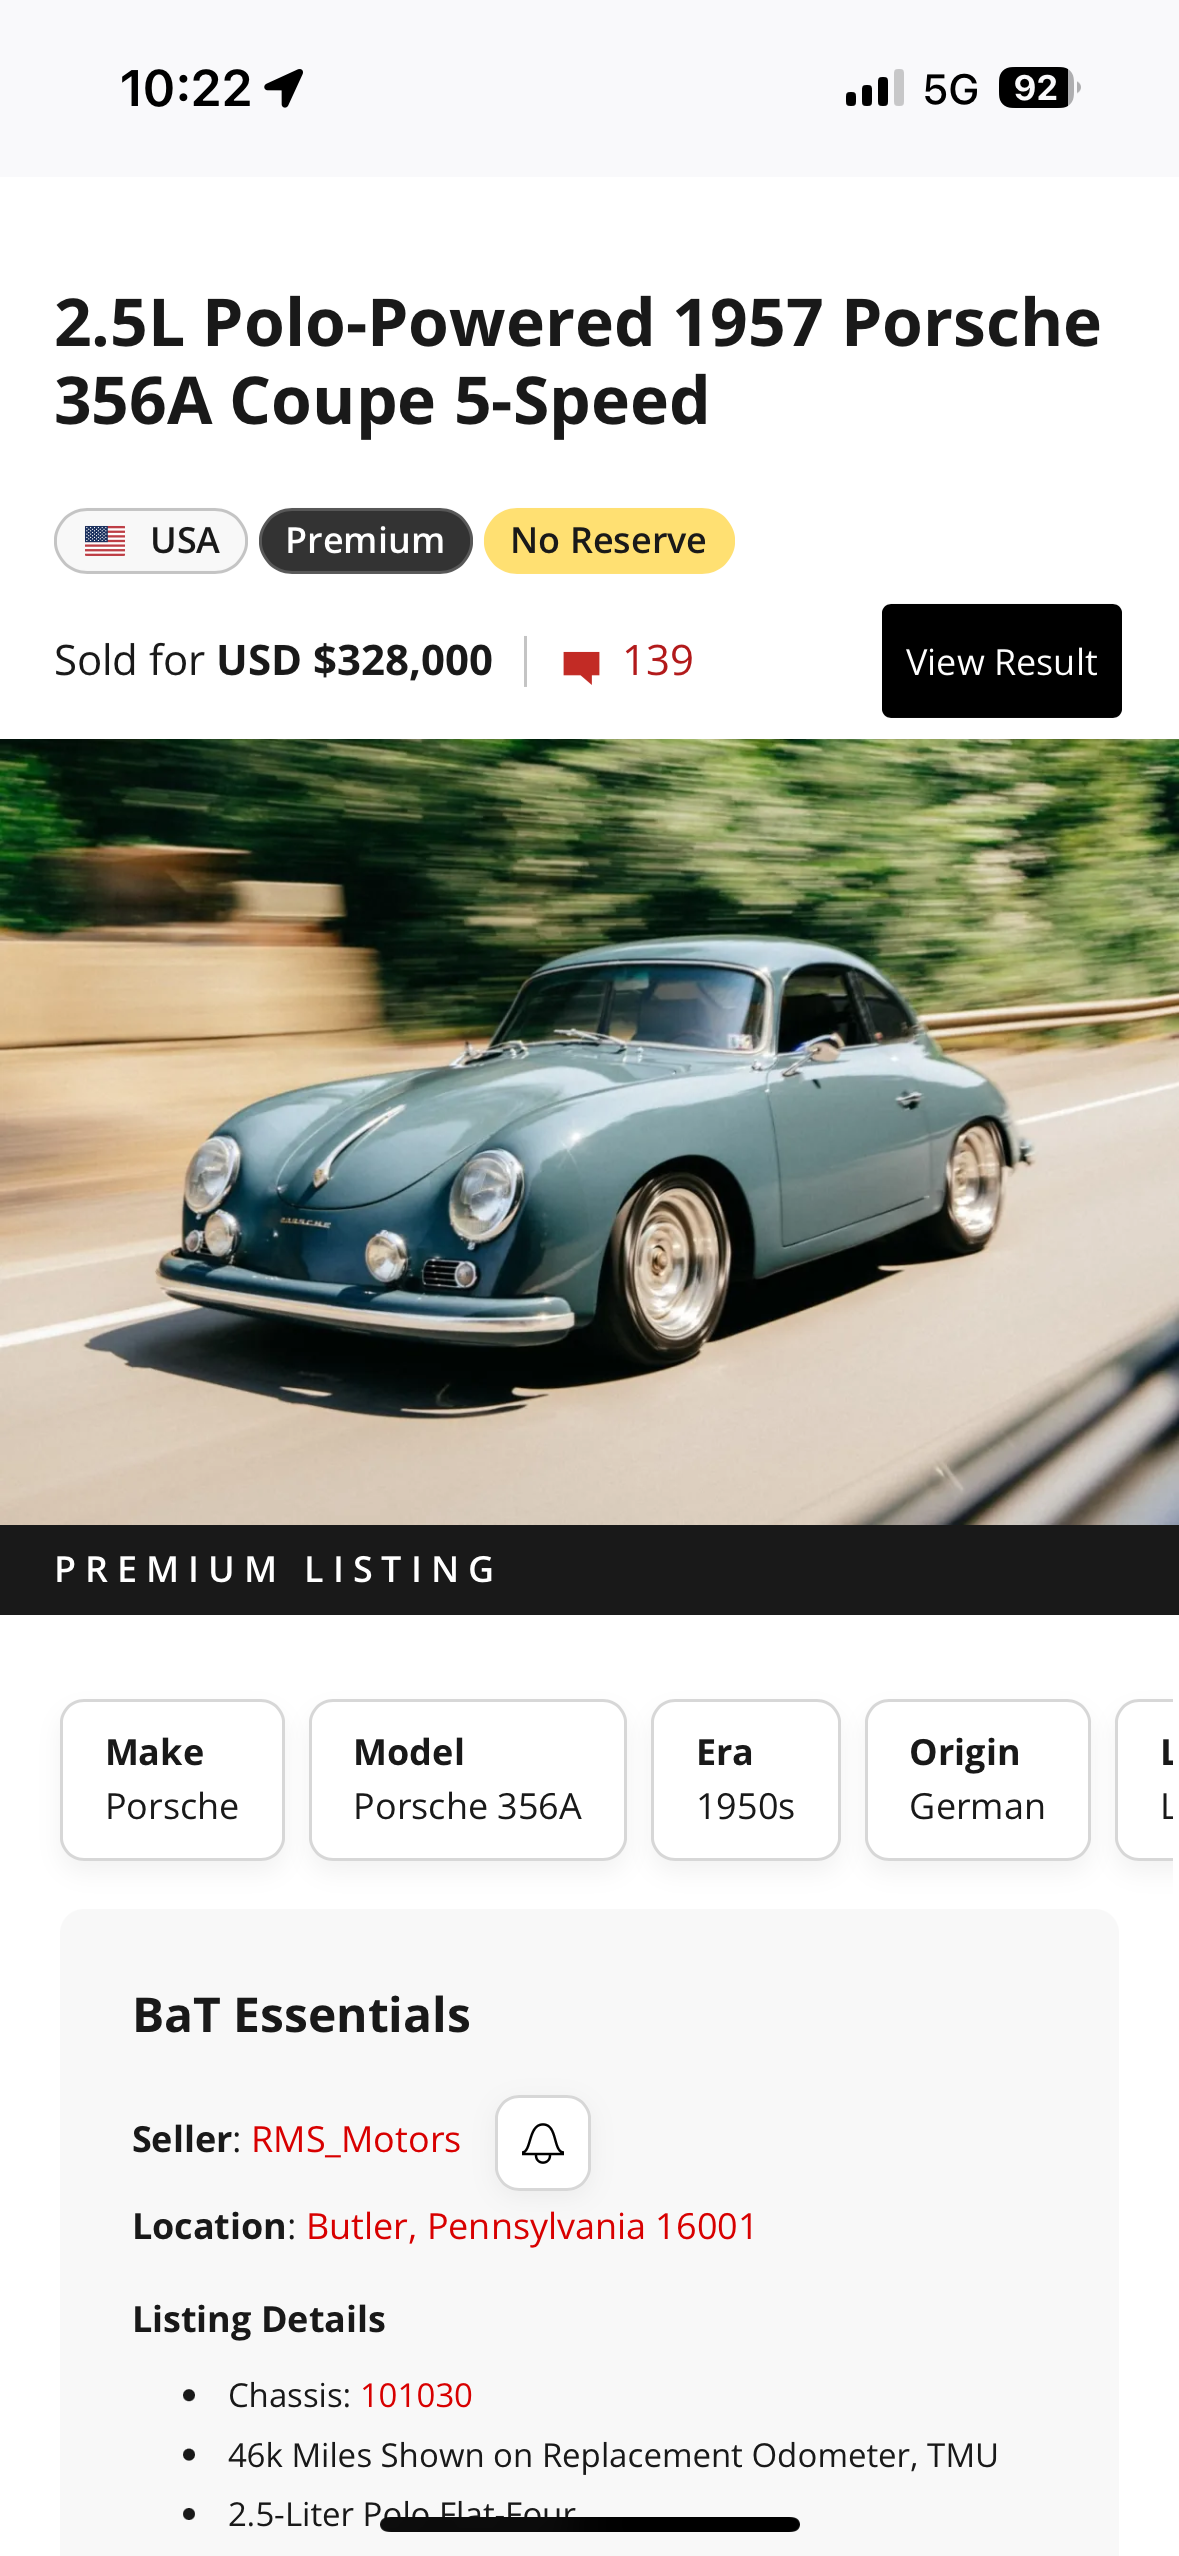Tap the Premium badge
Viewport: 1179px width, 2556px height.
tap(366, 541)
